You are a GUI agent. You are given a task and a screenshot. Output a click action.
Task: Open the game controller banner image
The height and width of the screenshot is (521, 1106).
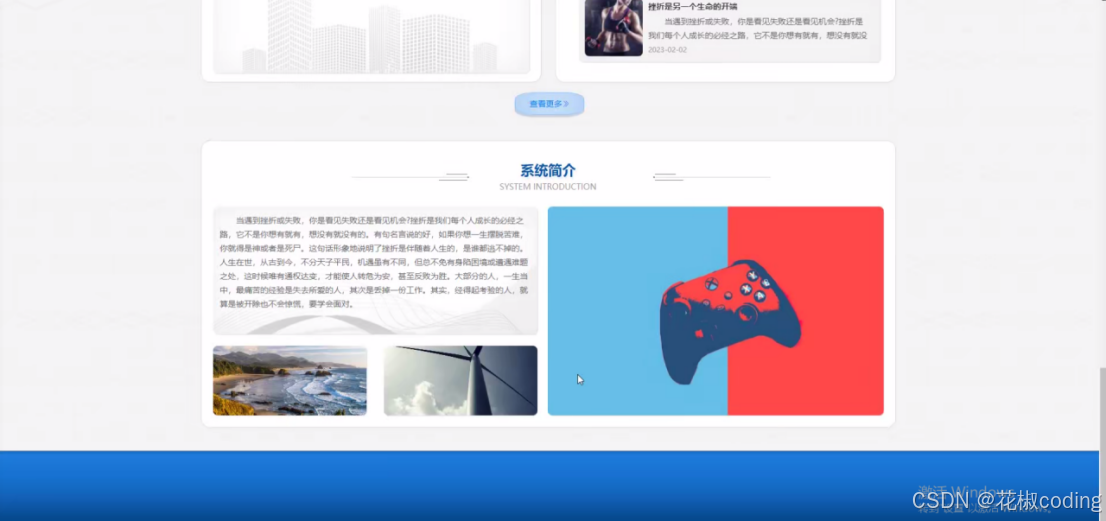tap(715, 311)
